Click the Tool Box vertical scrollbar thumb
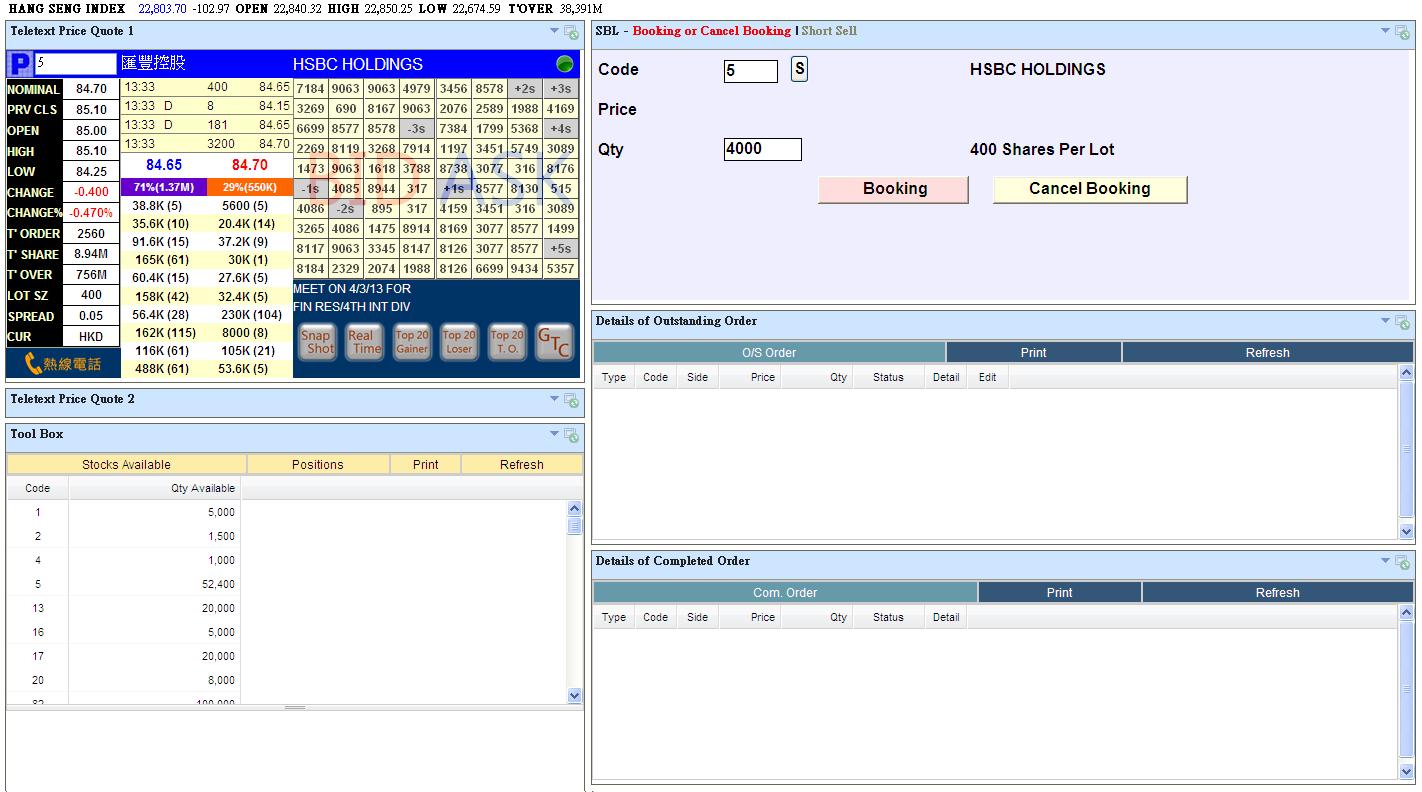Viewport: 1422px width, 792px height. click(x=574, y=525)
